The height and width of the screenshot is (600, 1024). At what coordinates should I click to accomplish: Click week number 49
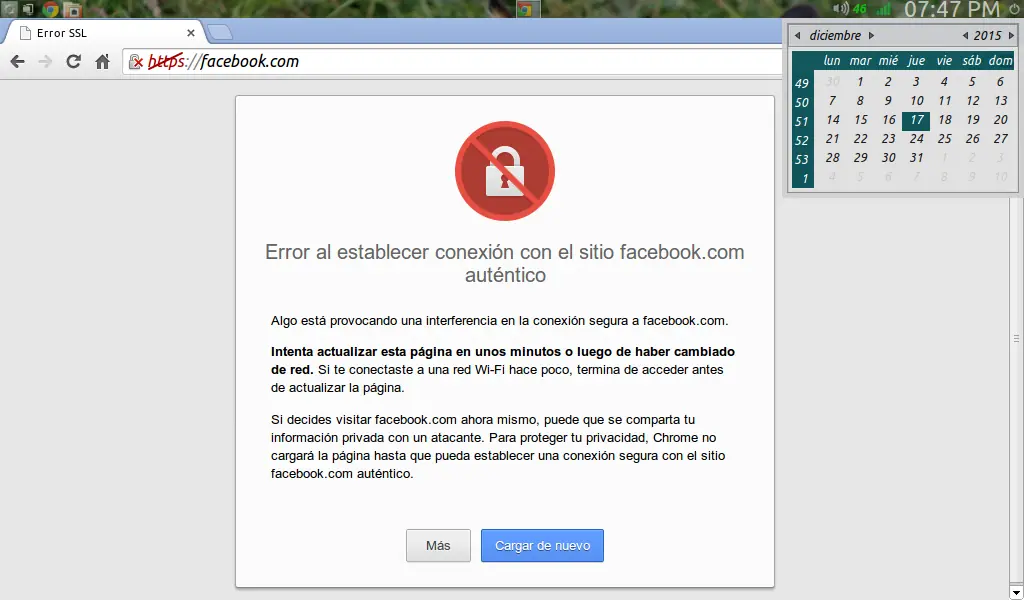coord(802,84)
